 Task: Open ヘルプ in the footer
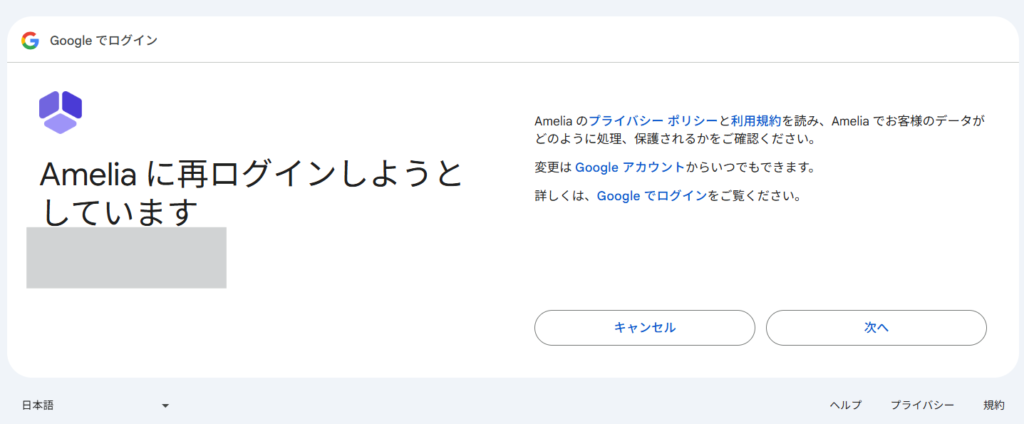845,405
